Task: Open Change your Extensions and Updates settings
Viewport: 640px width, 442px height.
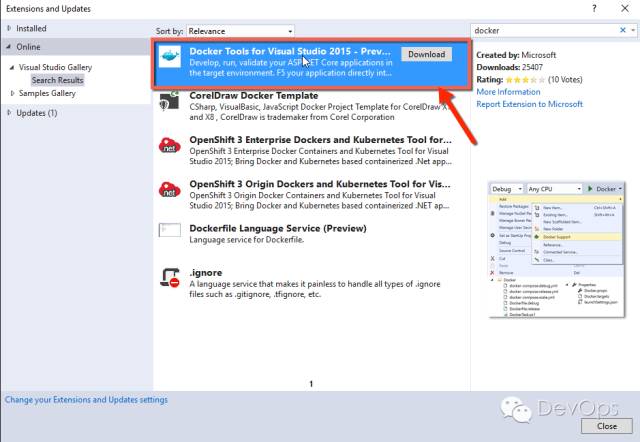Action: point(86,400)
